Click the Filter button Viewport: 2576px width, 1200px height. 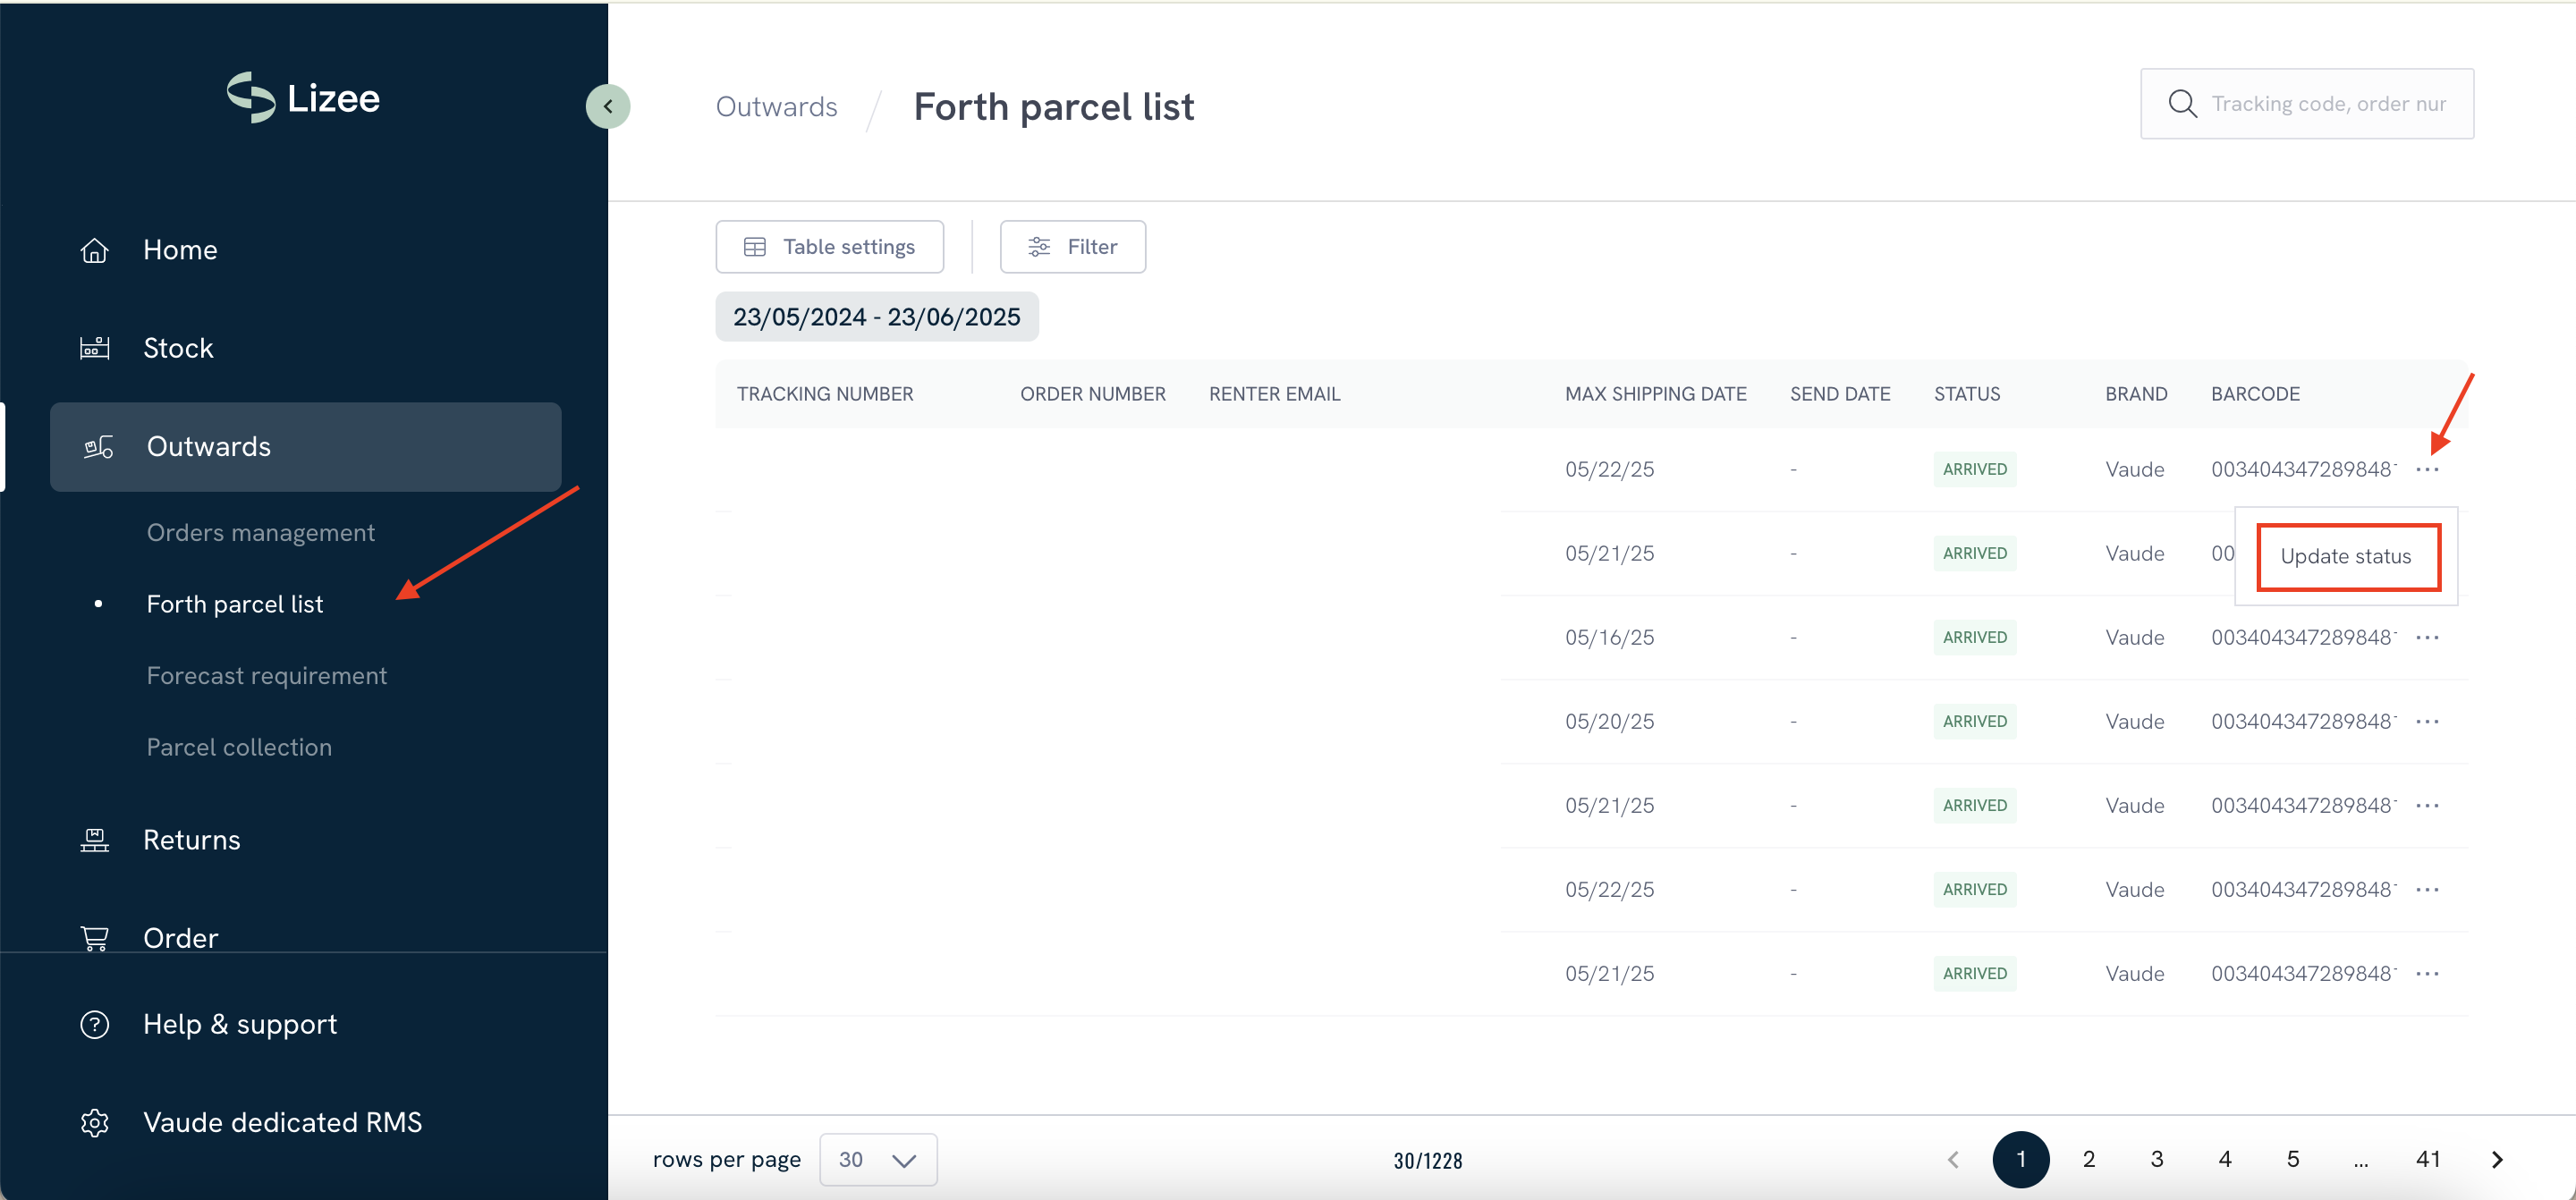click(x=1072, y=246)
